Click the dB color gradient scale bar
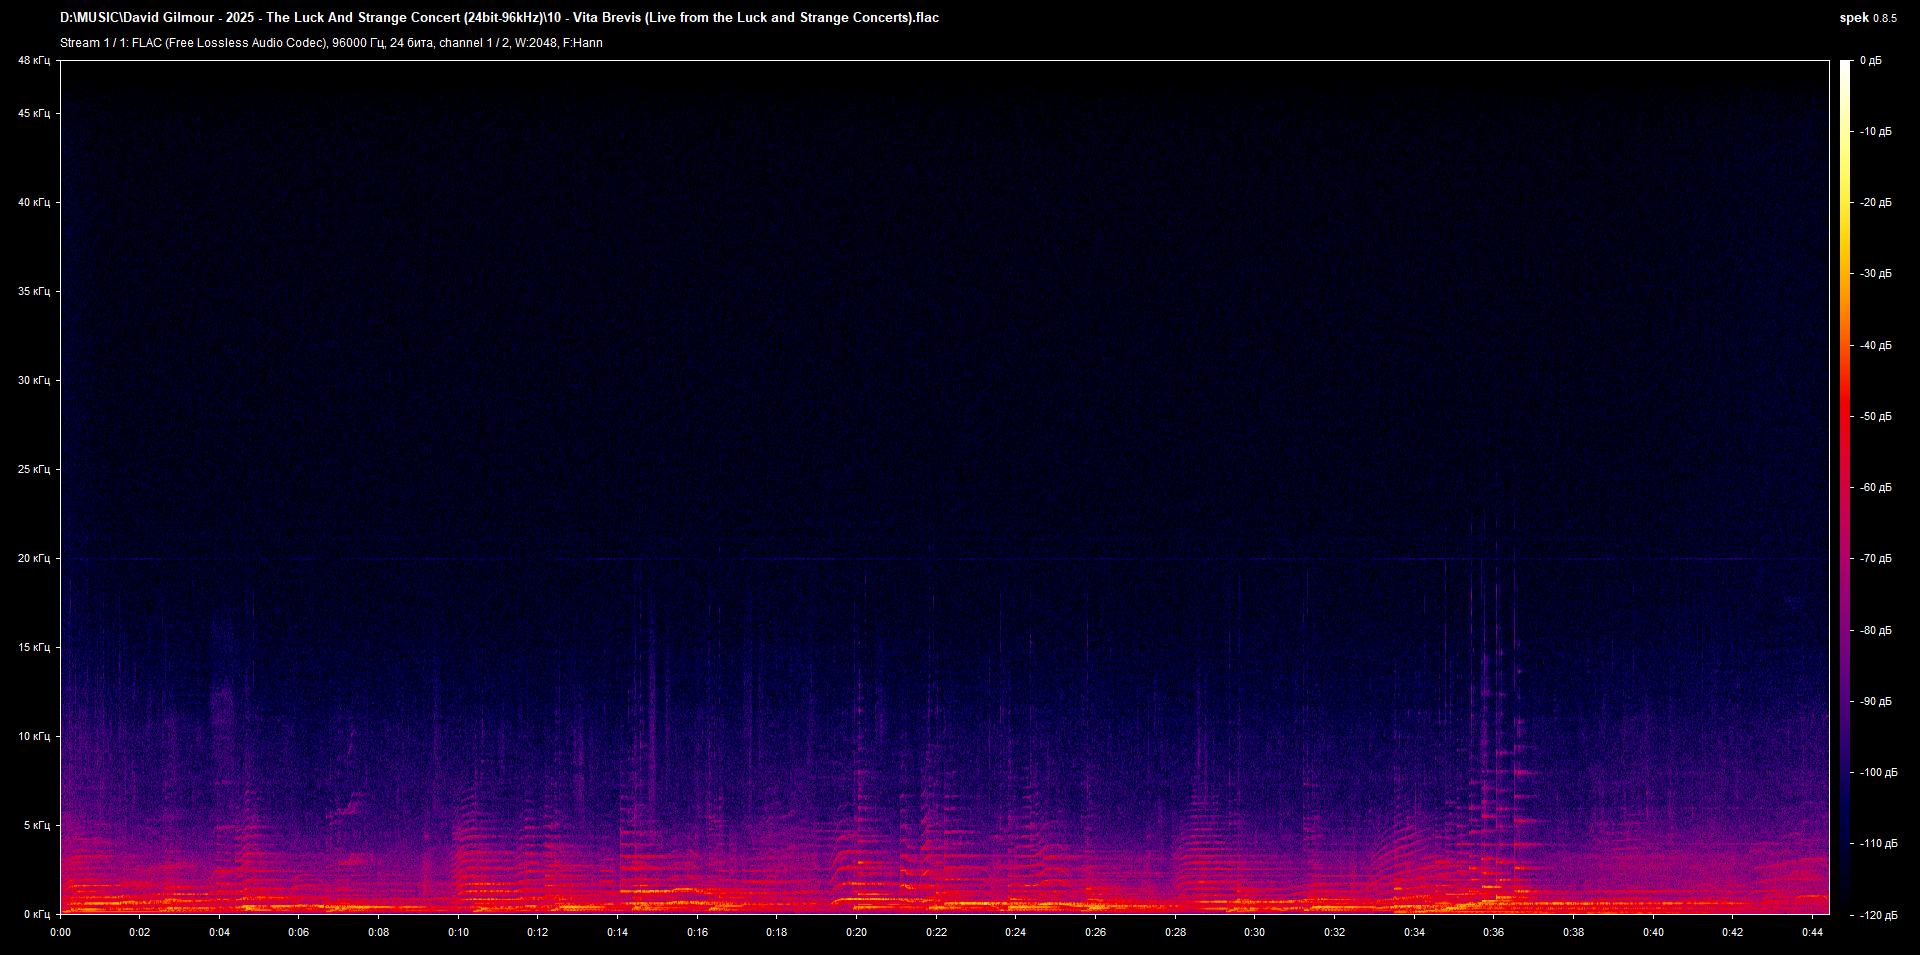Viewport: 1920px width, 955px height. coord(1845,487)
